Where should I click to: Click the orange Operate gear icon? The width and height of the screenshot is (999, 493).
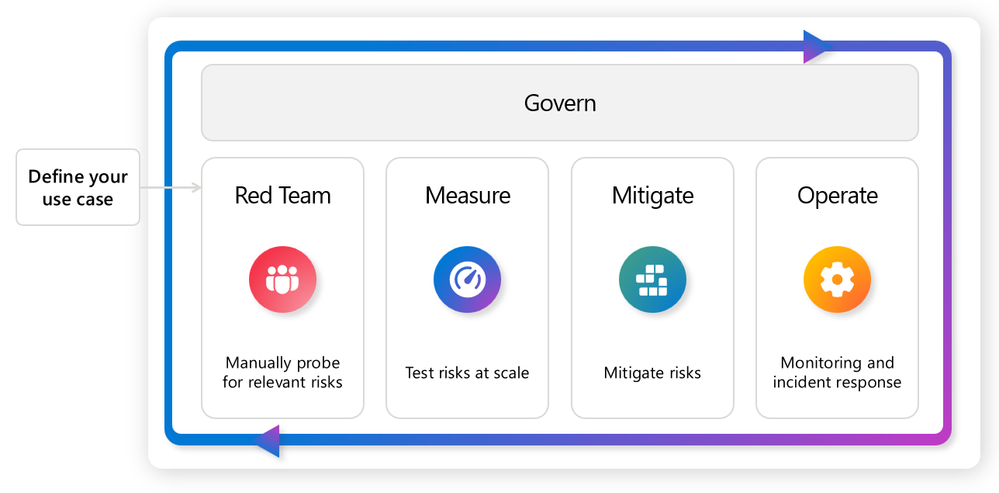(x=837, y=281)
